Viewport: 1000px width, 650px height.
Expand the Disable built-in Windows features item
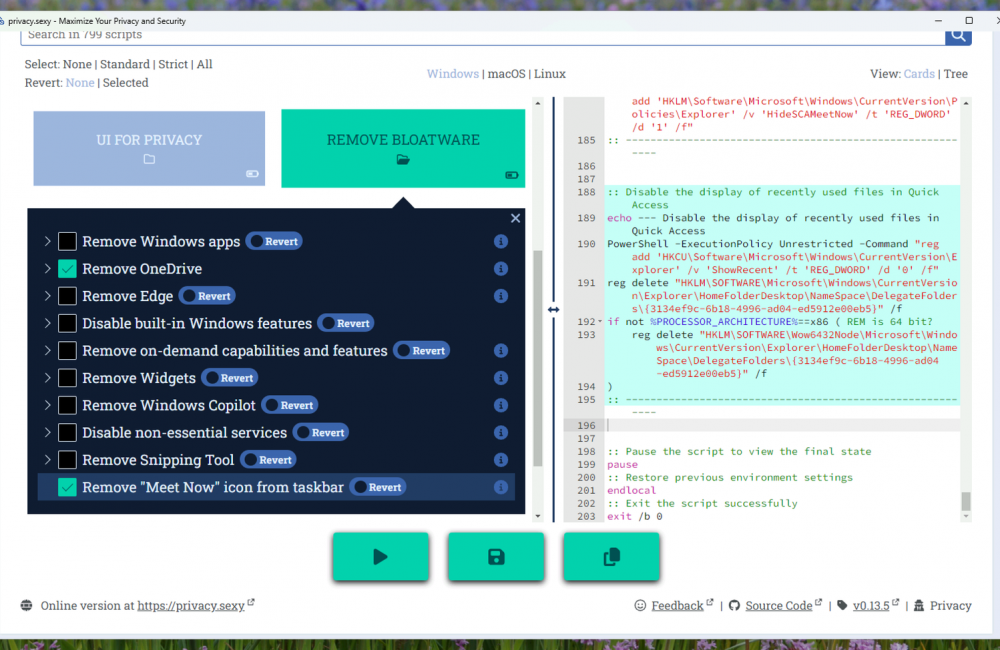pyautogui.click(x=47, y=323)
